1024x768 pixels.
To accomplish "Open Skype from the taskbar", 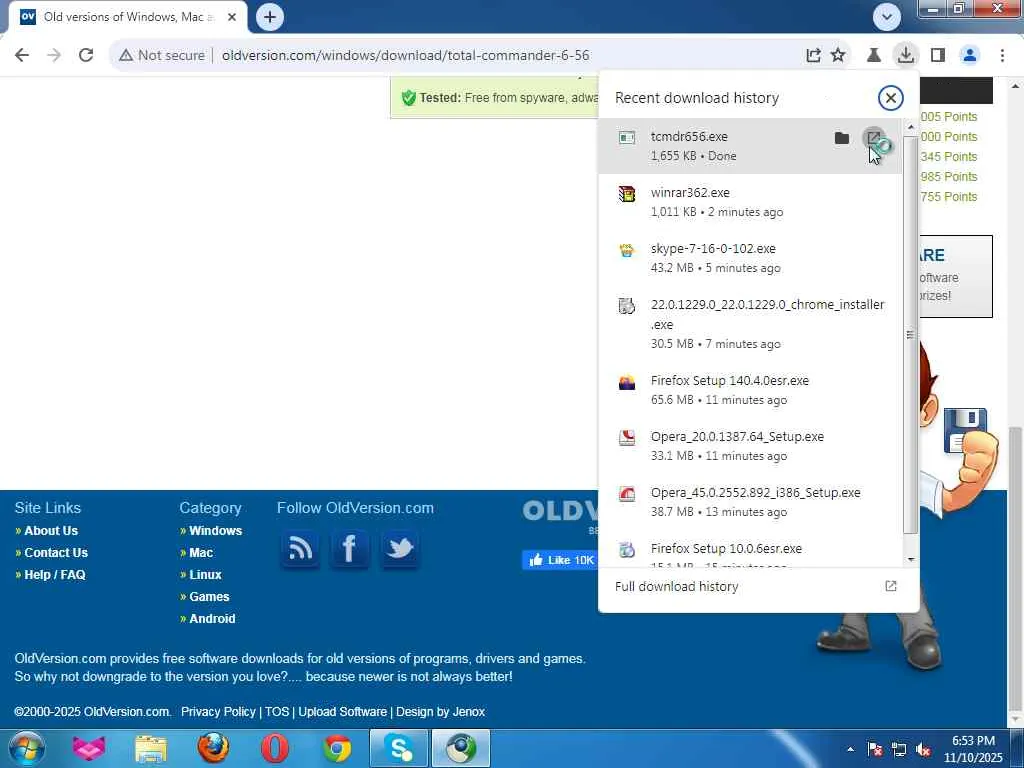I will coord(398,748).
